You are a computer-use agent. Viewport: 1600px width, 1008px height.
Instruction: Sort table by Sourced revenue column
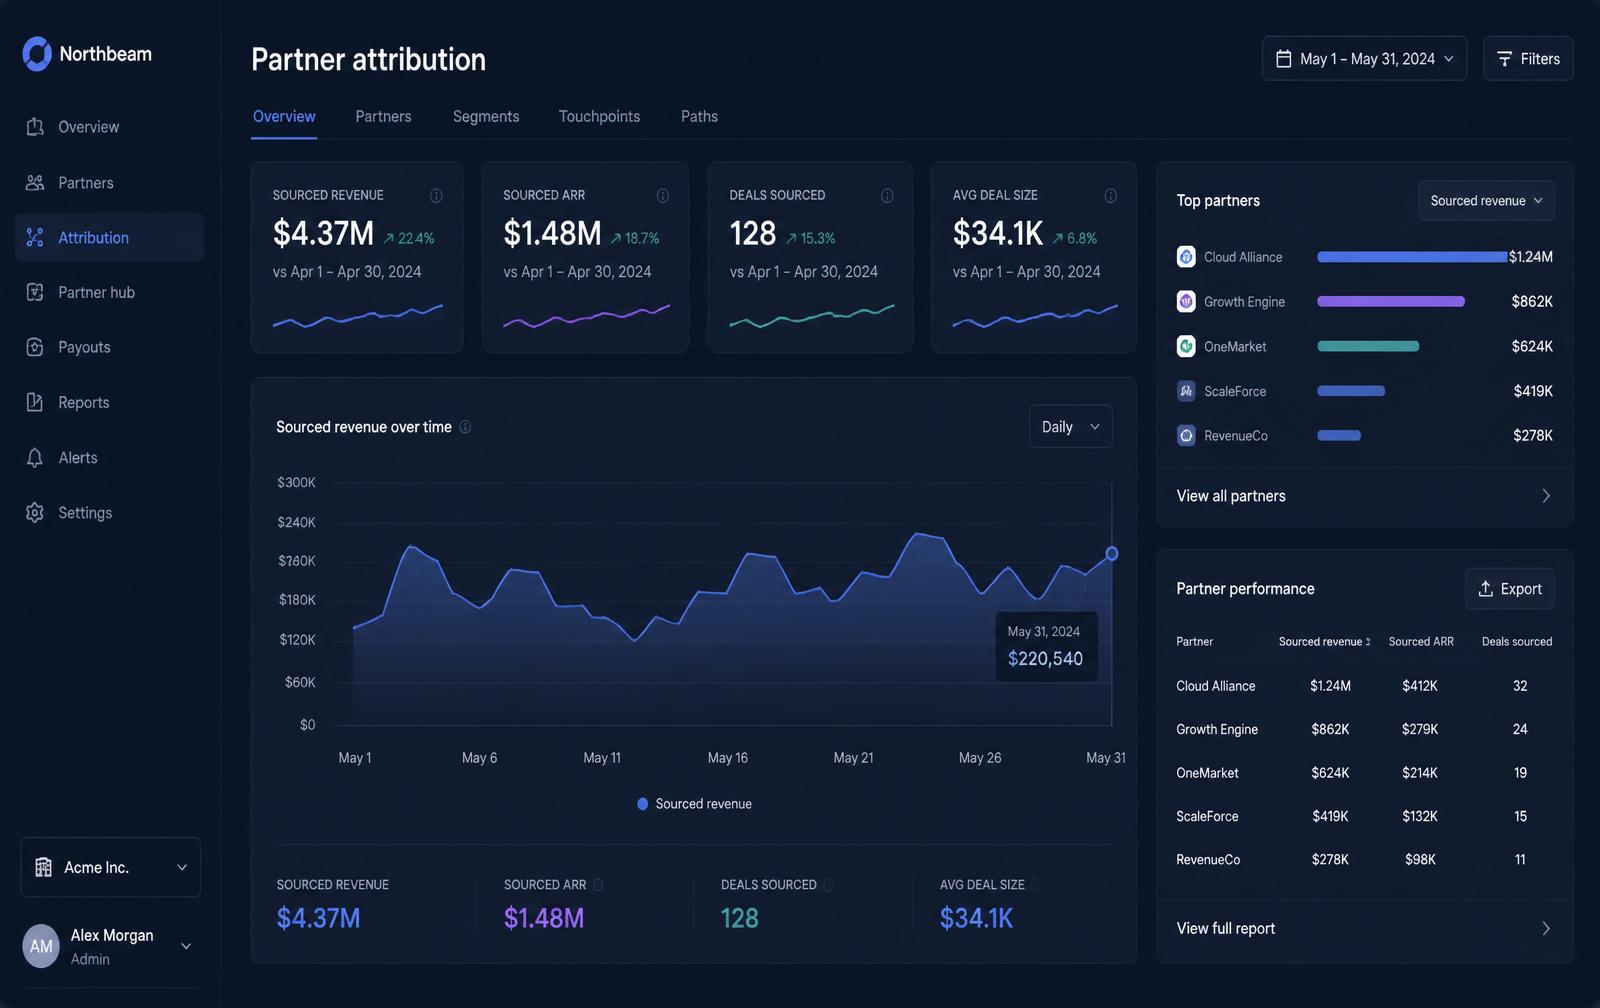[x=1324, y=642]
